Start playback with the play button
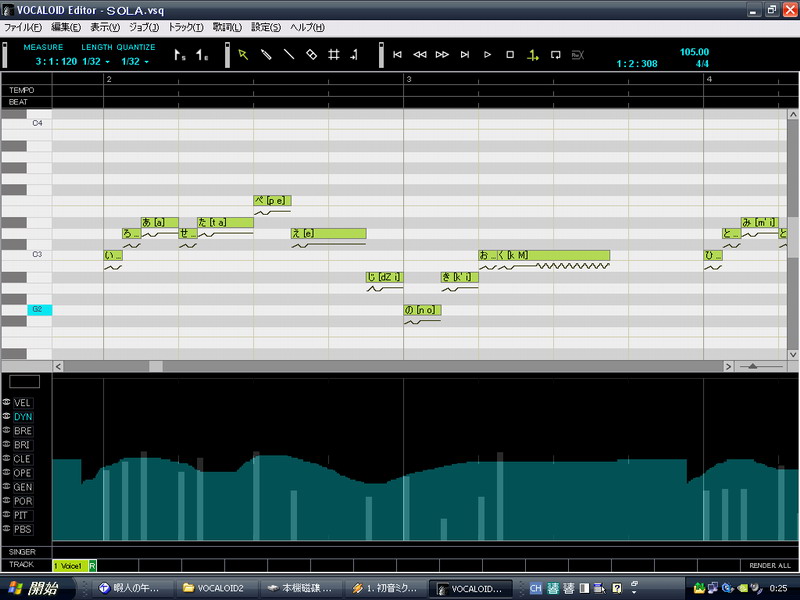This screenshot has width=800, height=600. [487, 55]
